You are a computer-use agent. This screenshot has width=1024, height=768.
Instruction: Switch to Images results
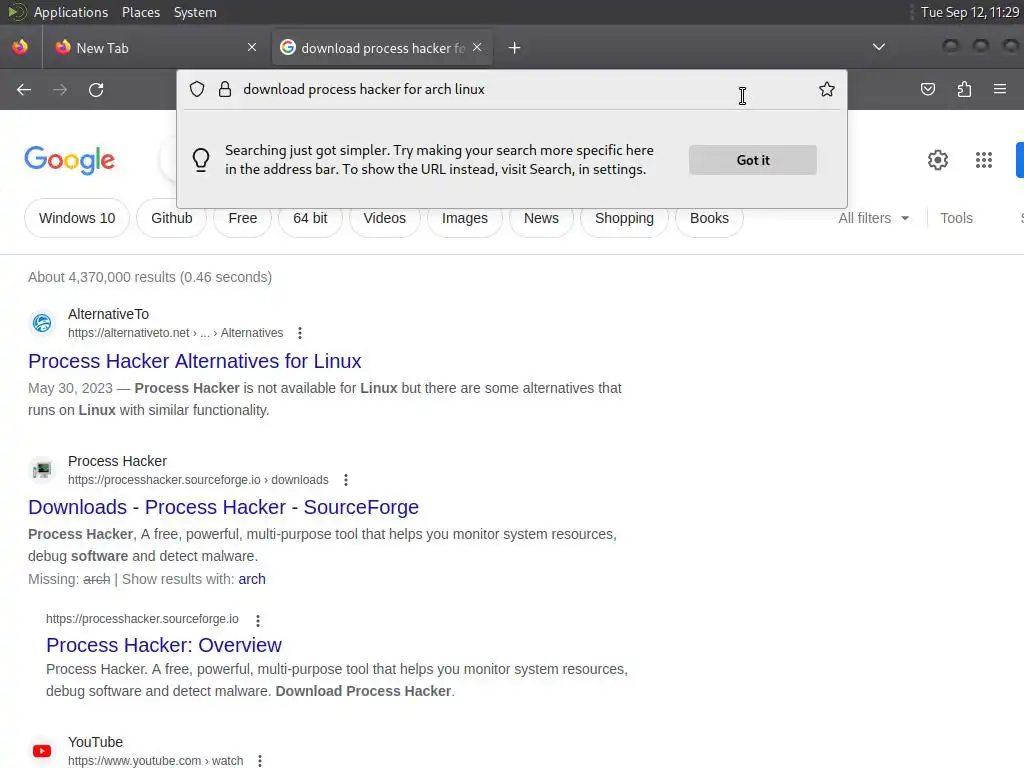coord(465,218)
